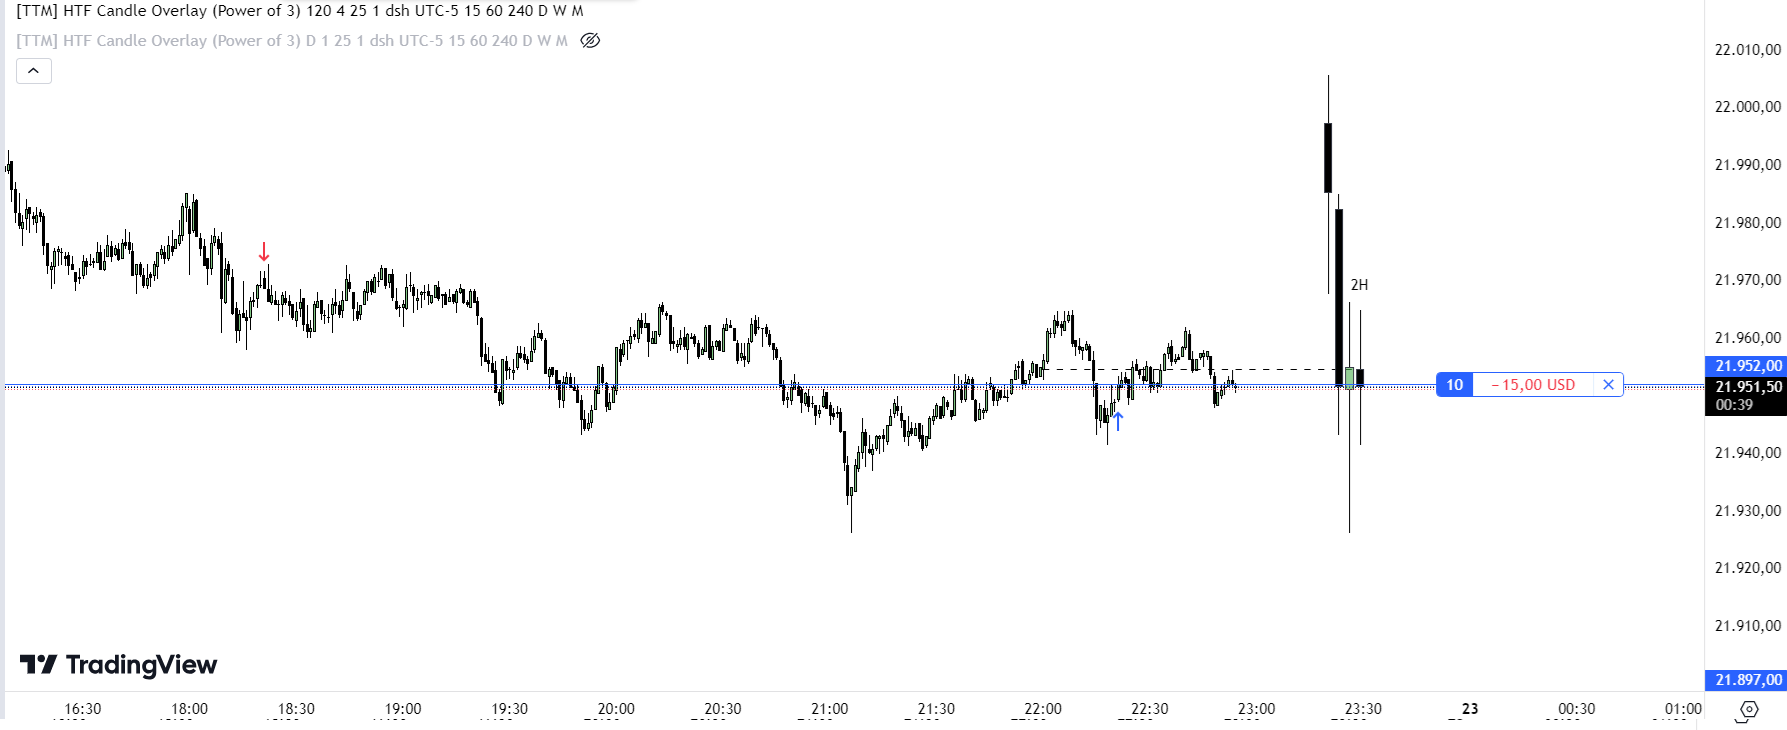The width and height of the screenshot is (1787, 730).
Task: Click the bold 23 date label on time axis
Action: (x=1470, y=709)
